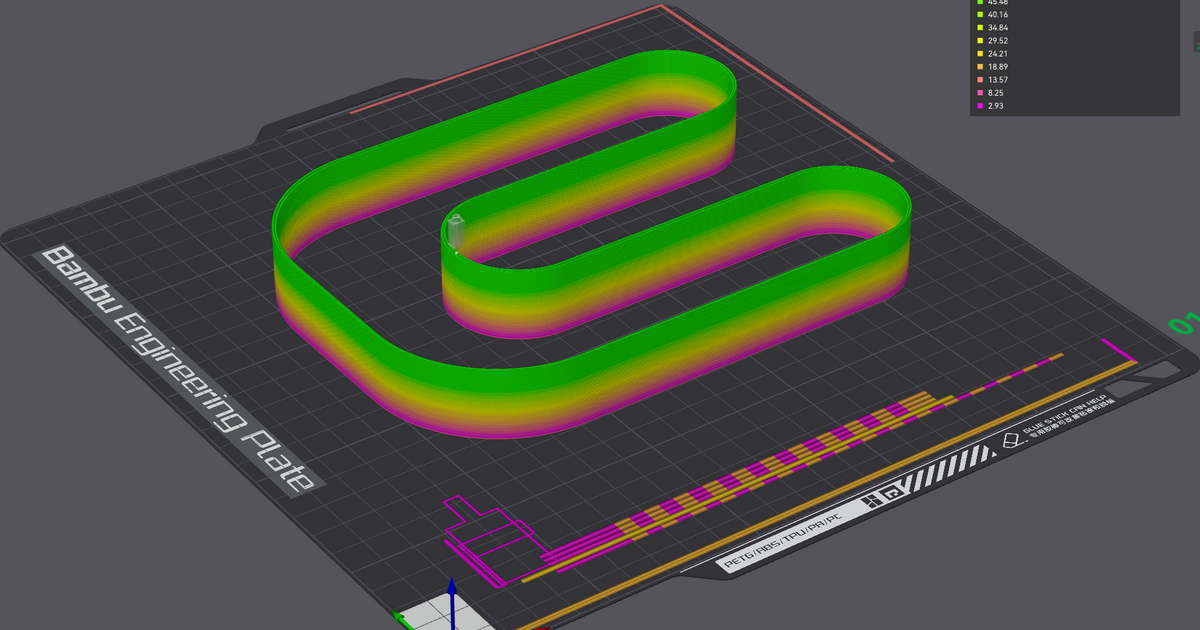Select the green spiral sliced model
Screen dimensions: 1200x630
[x=590, y=245]
